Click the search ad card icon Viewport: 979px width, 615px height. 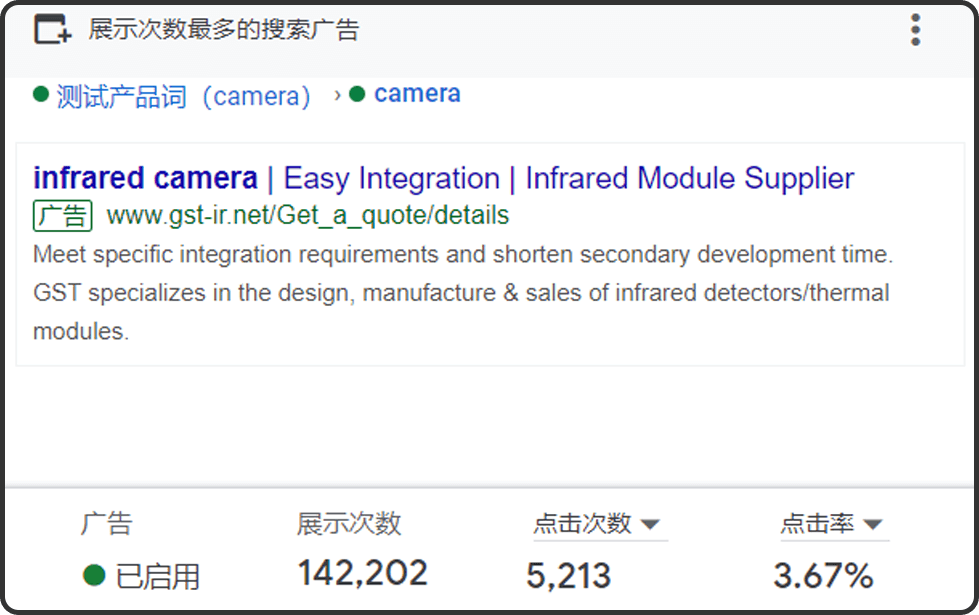52,30
